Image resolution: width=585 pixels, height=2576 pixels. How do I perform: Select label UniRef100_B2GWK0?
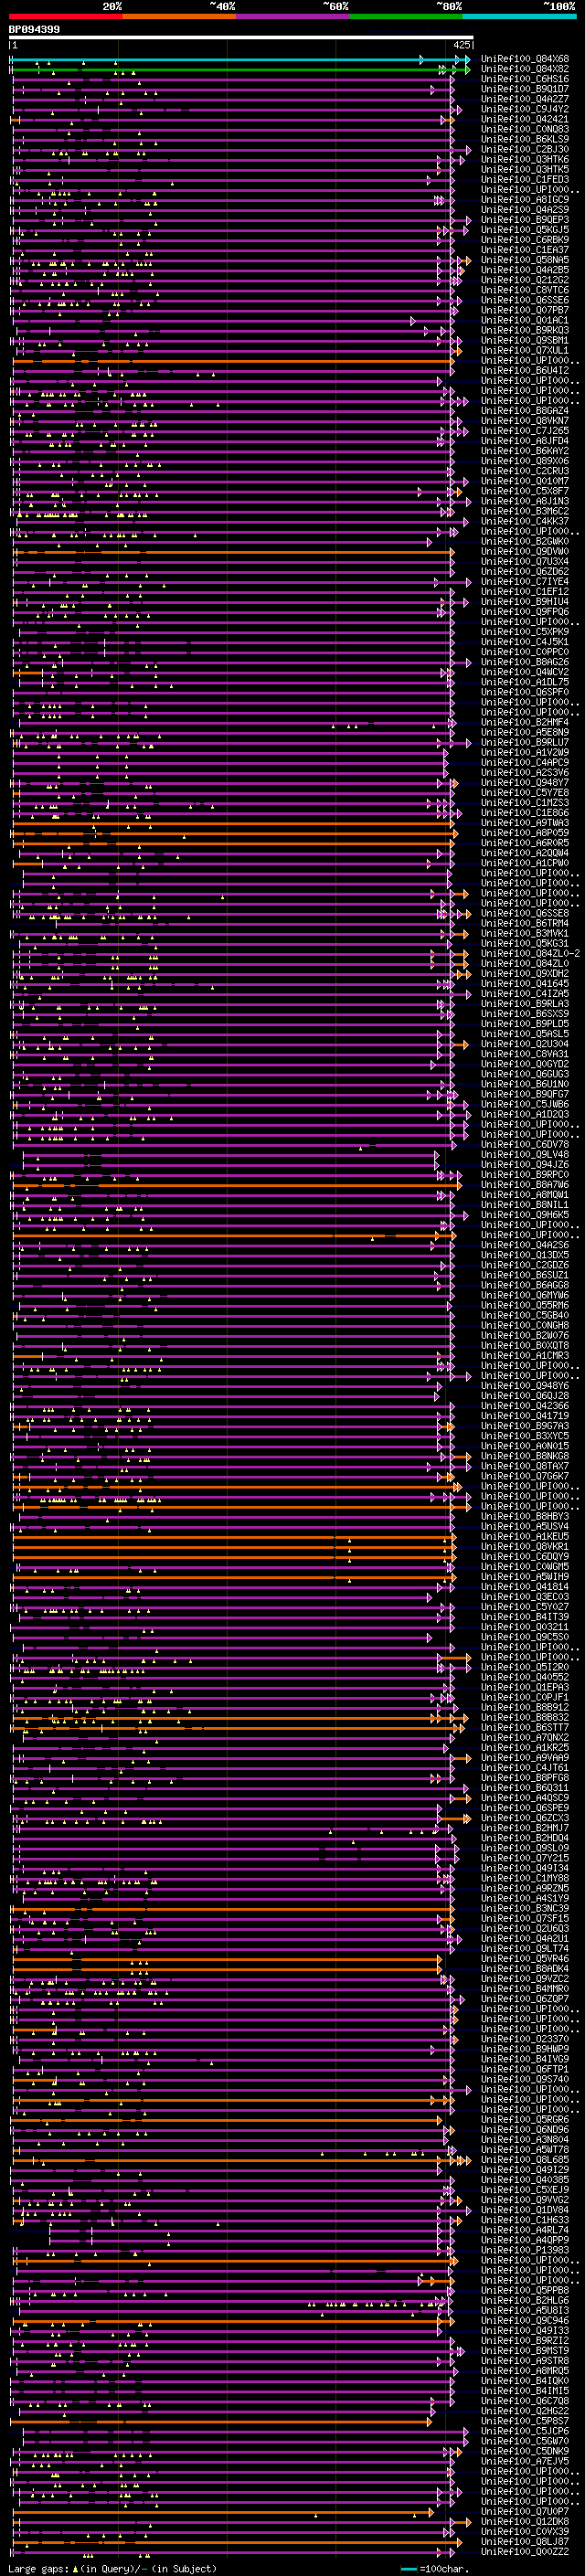[x=525, y=541]
